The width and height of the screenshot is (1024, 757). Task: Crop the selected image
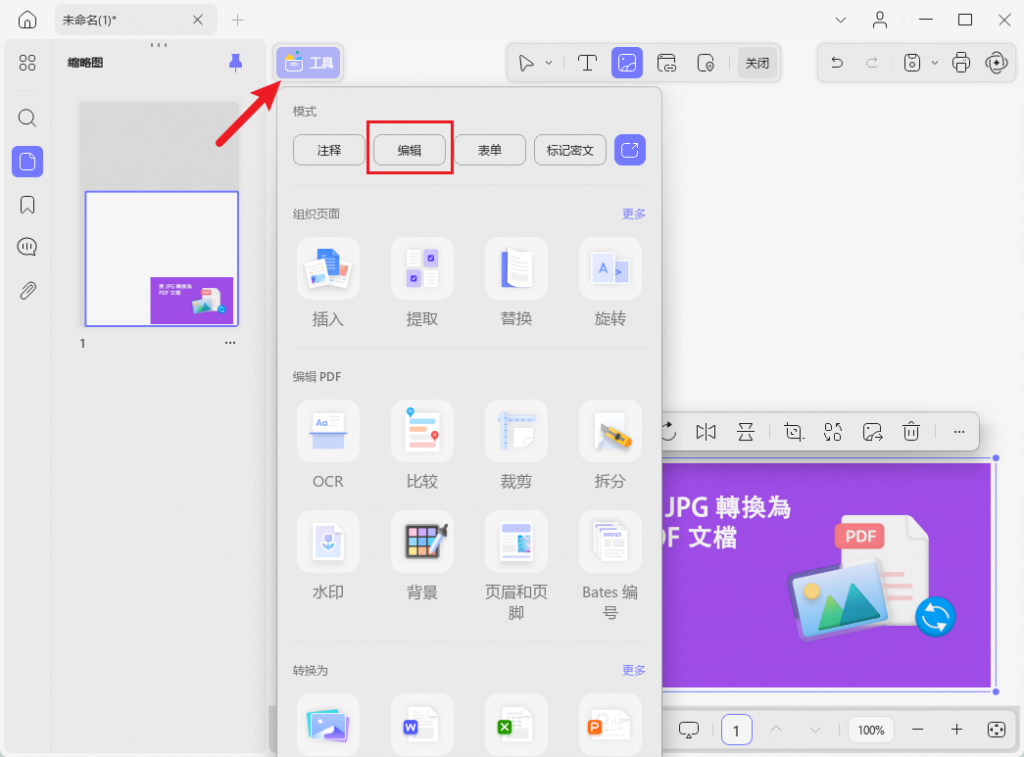tap(793, 432)
